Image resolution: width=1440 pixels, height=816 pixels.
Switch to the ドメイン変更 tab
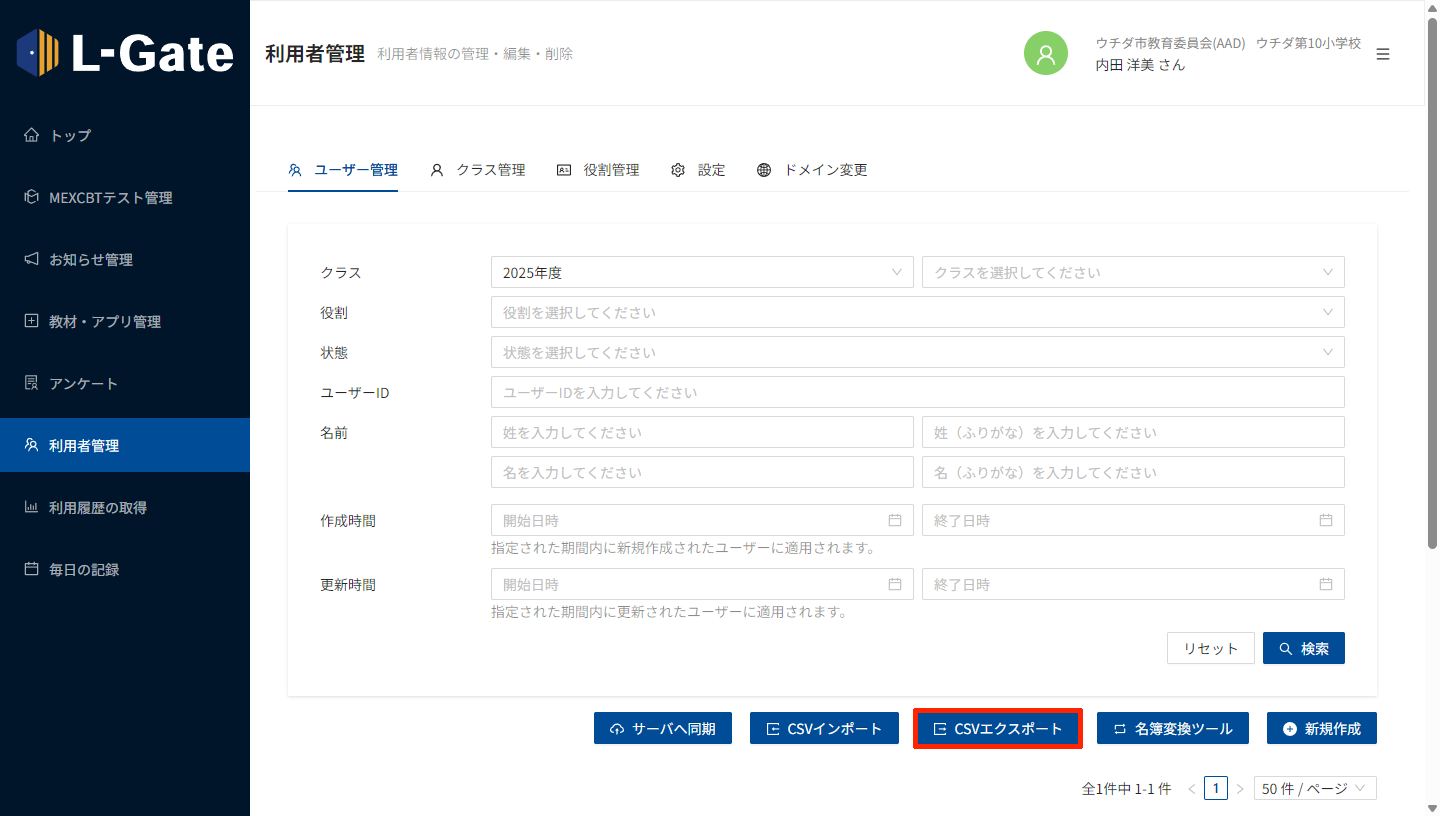click(812, 170)
